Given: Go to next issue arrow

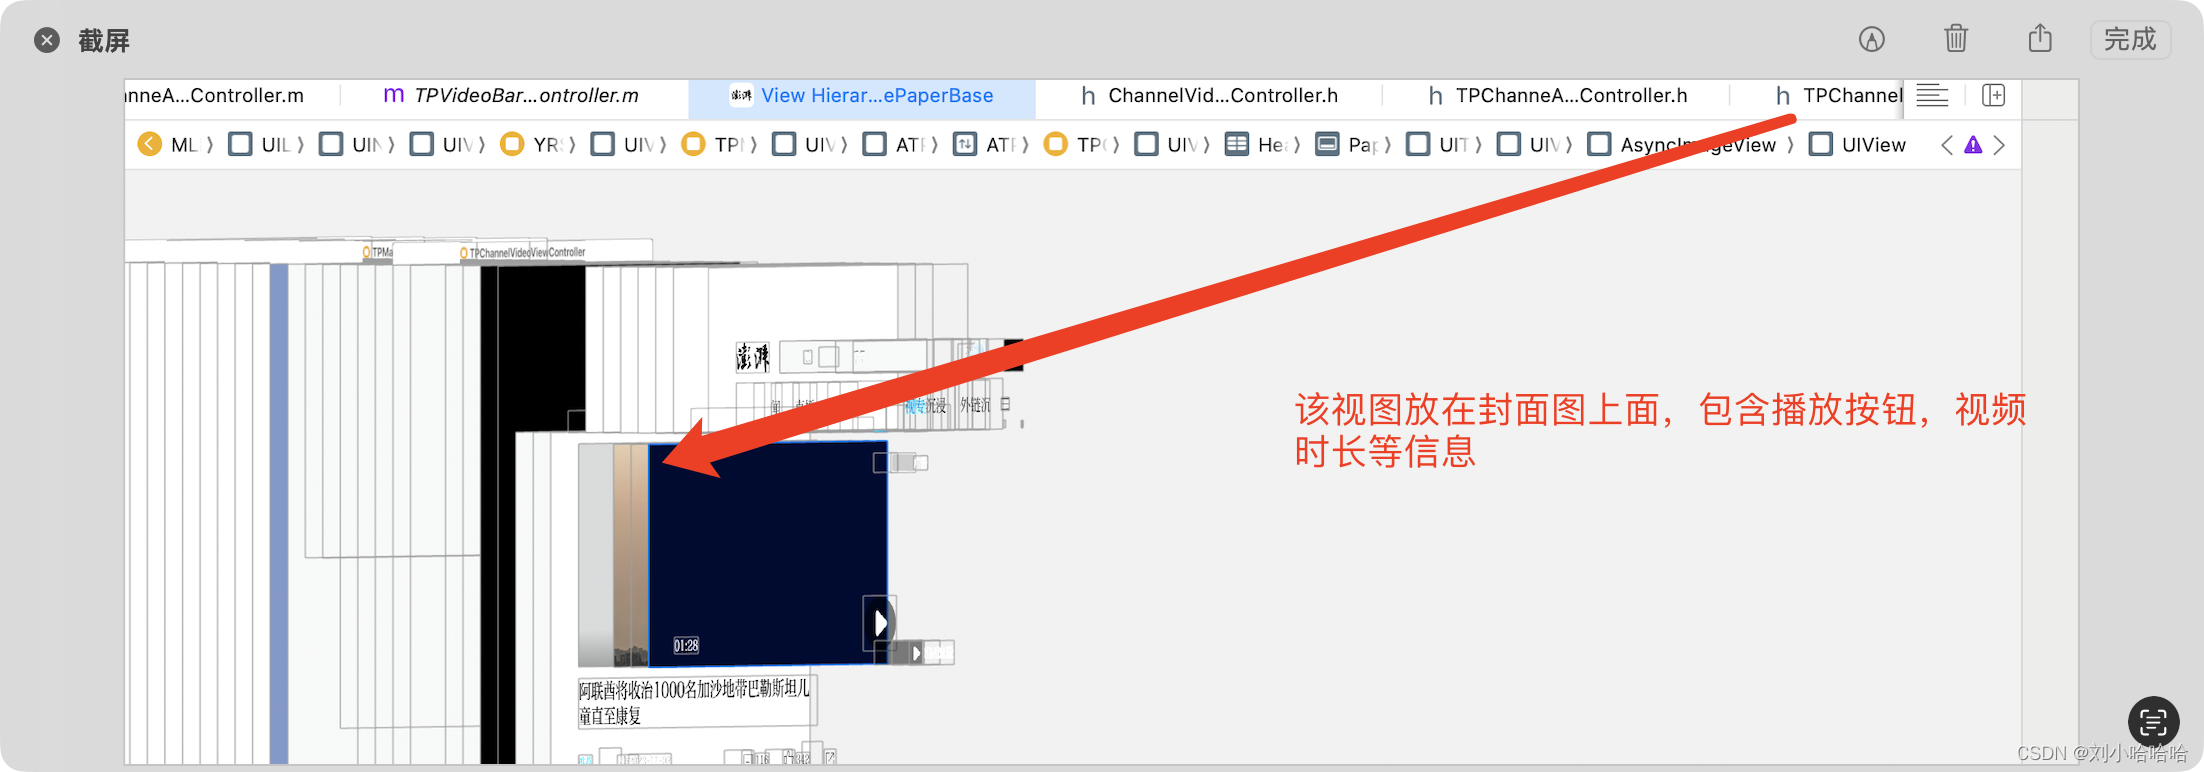Looking at the screenshot, I should tap(1999, 145).
